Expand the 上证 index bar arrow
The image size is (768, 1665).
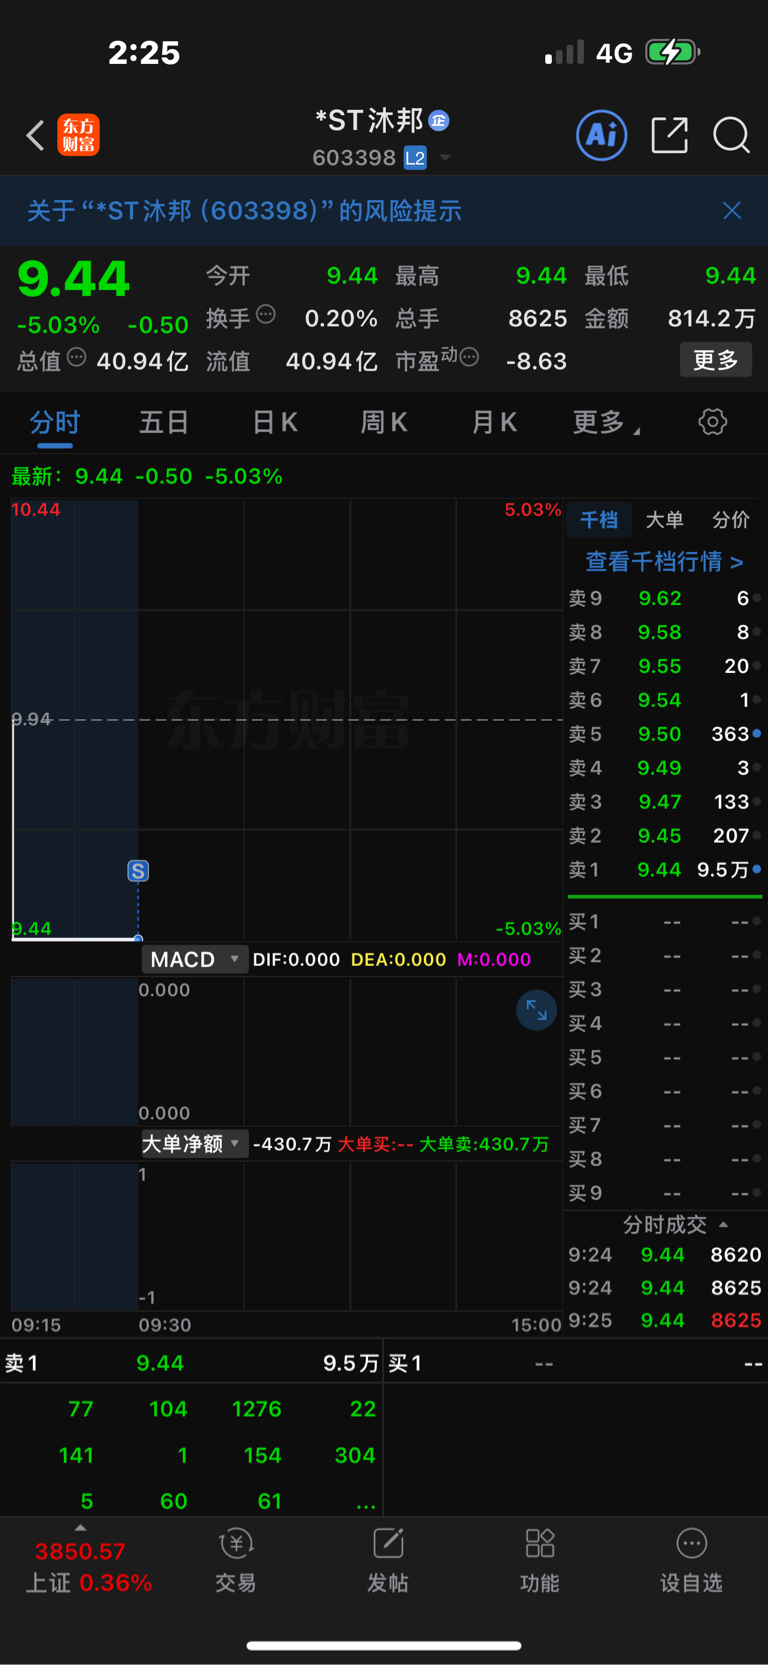click(x=80, y=1528)
